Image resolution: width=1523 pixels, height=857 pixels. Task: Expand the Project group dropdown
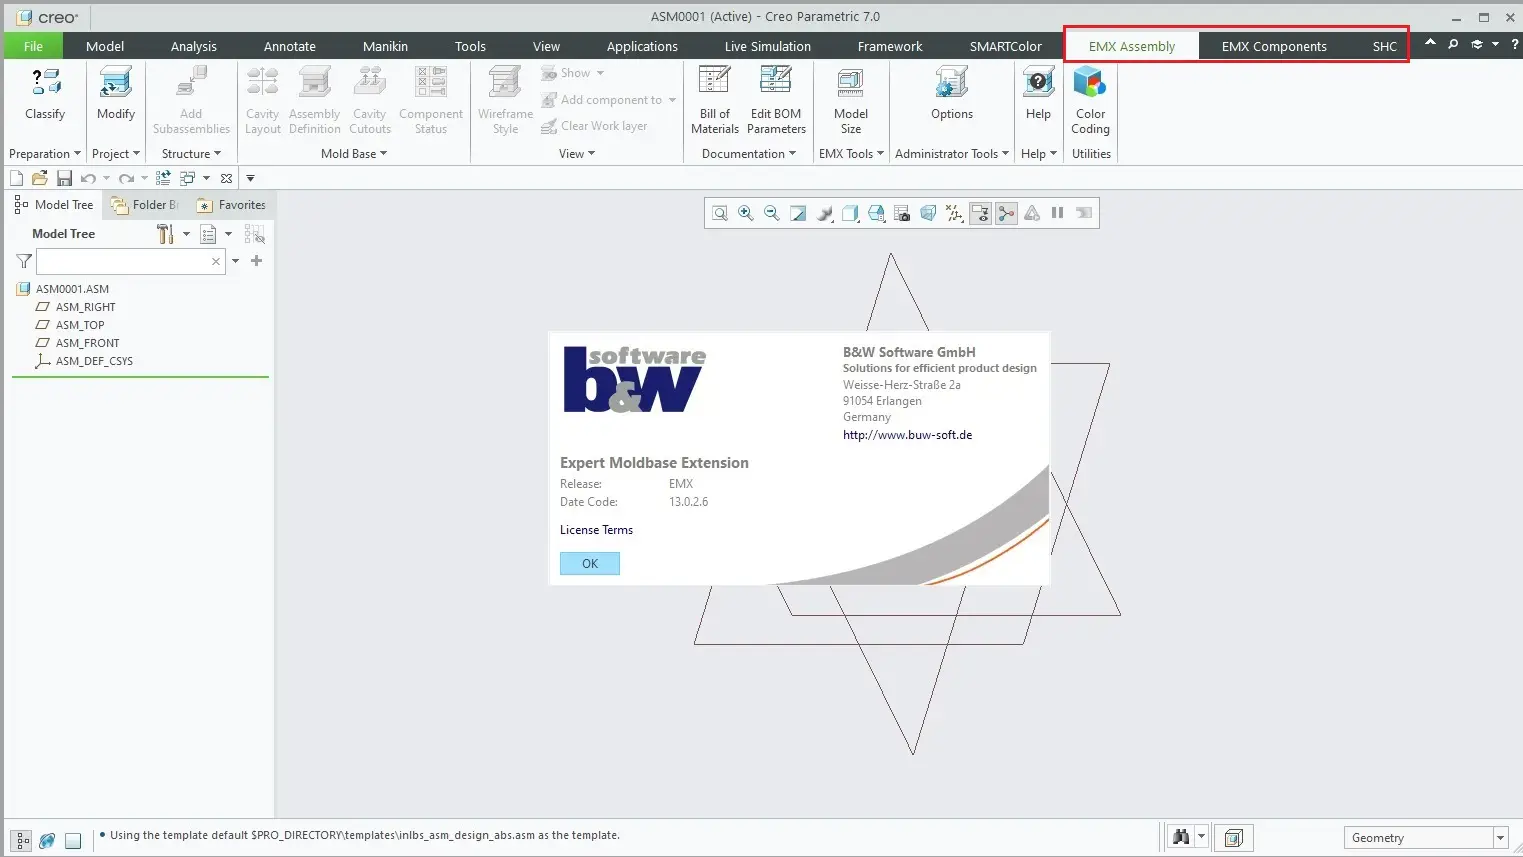point(116,154)
